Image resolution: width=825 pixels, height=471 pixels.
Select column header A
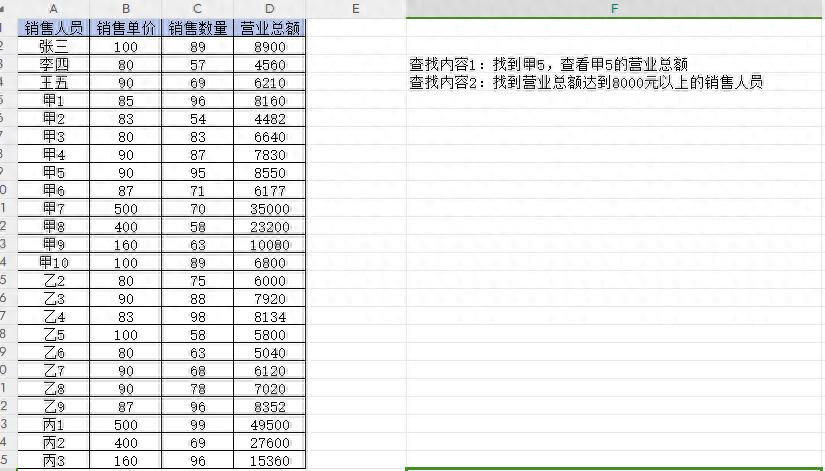coord(53,9)
